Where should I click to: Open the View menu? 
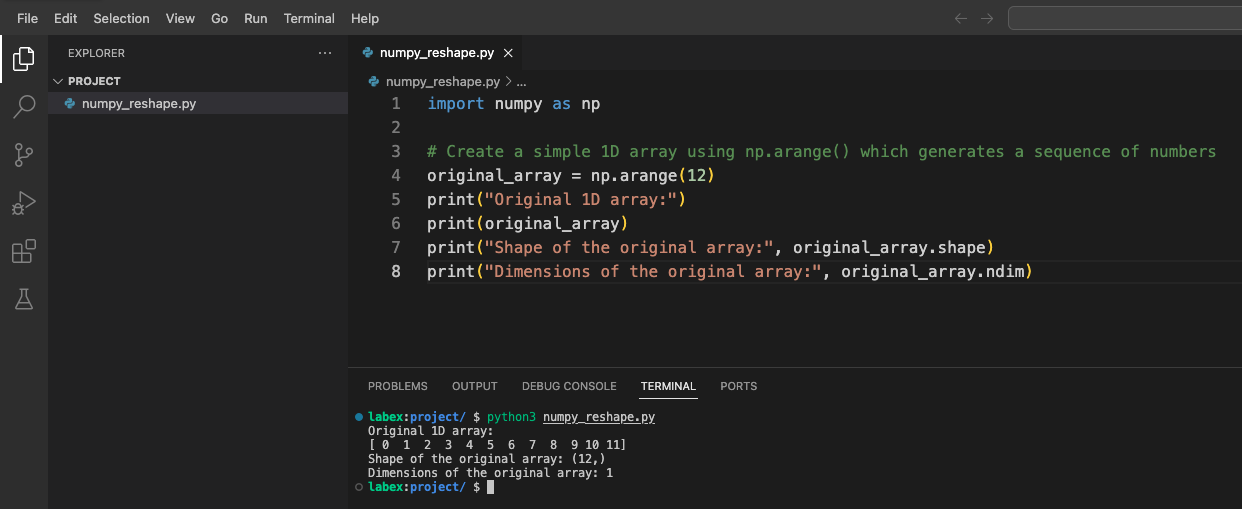click(180, 18)
